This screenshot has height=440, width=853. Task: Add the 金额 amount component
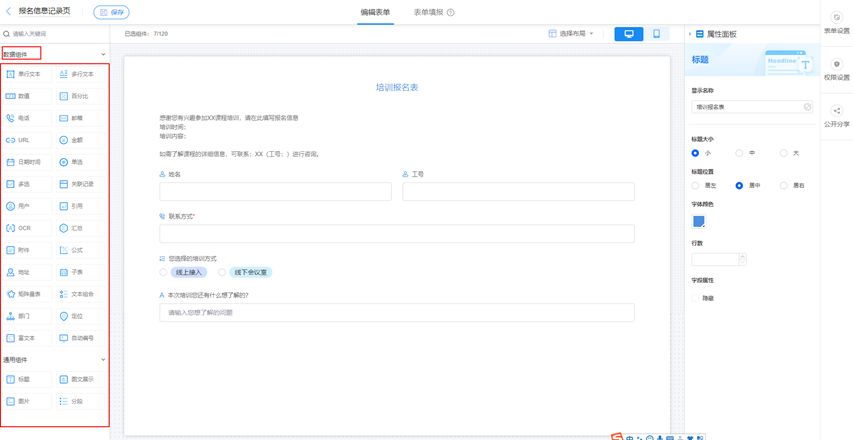point(81,140)
